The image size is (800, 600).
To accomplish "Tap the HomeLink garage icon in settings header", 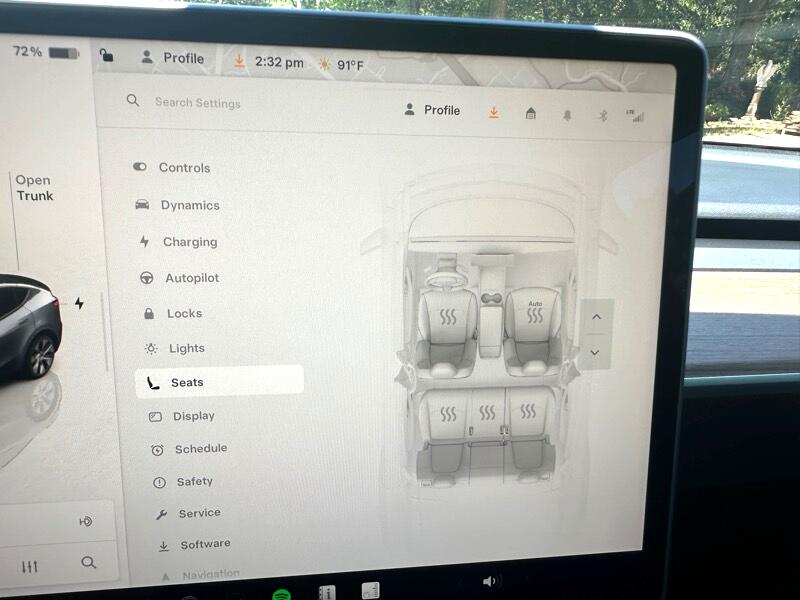I will coord(530,113).
